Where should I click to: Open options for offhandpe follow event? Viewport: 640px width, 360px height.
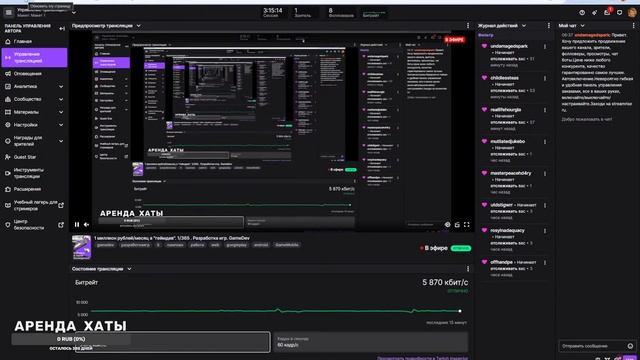[x=545, y=263]
